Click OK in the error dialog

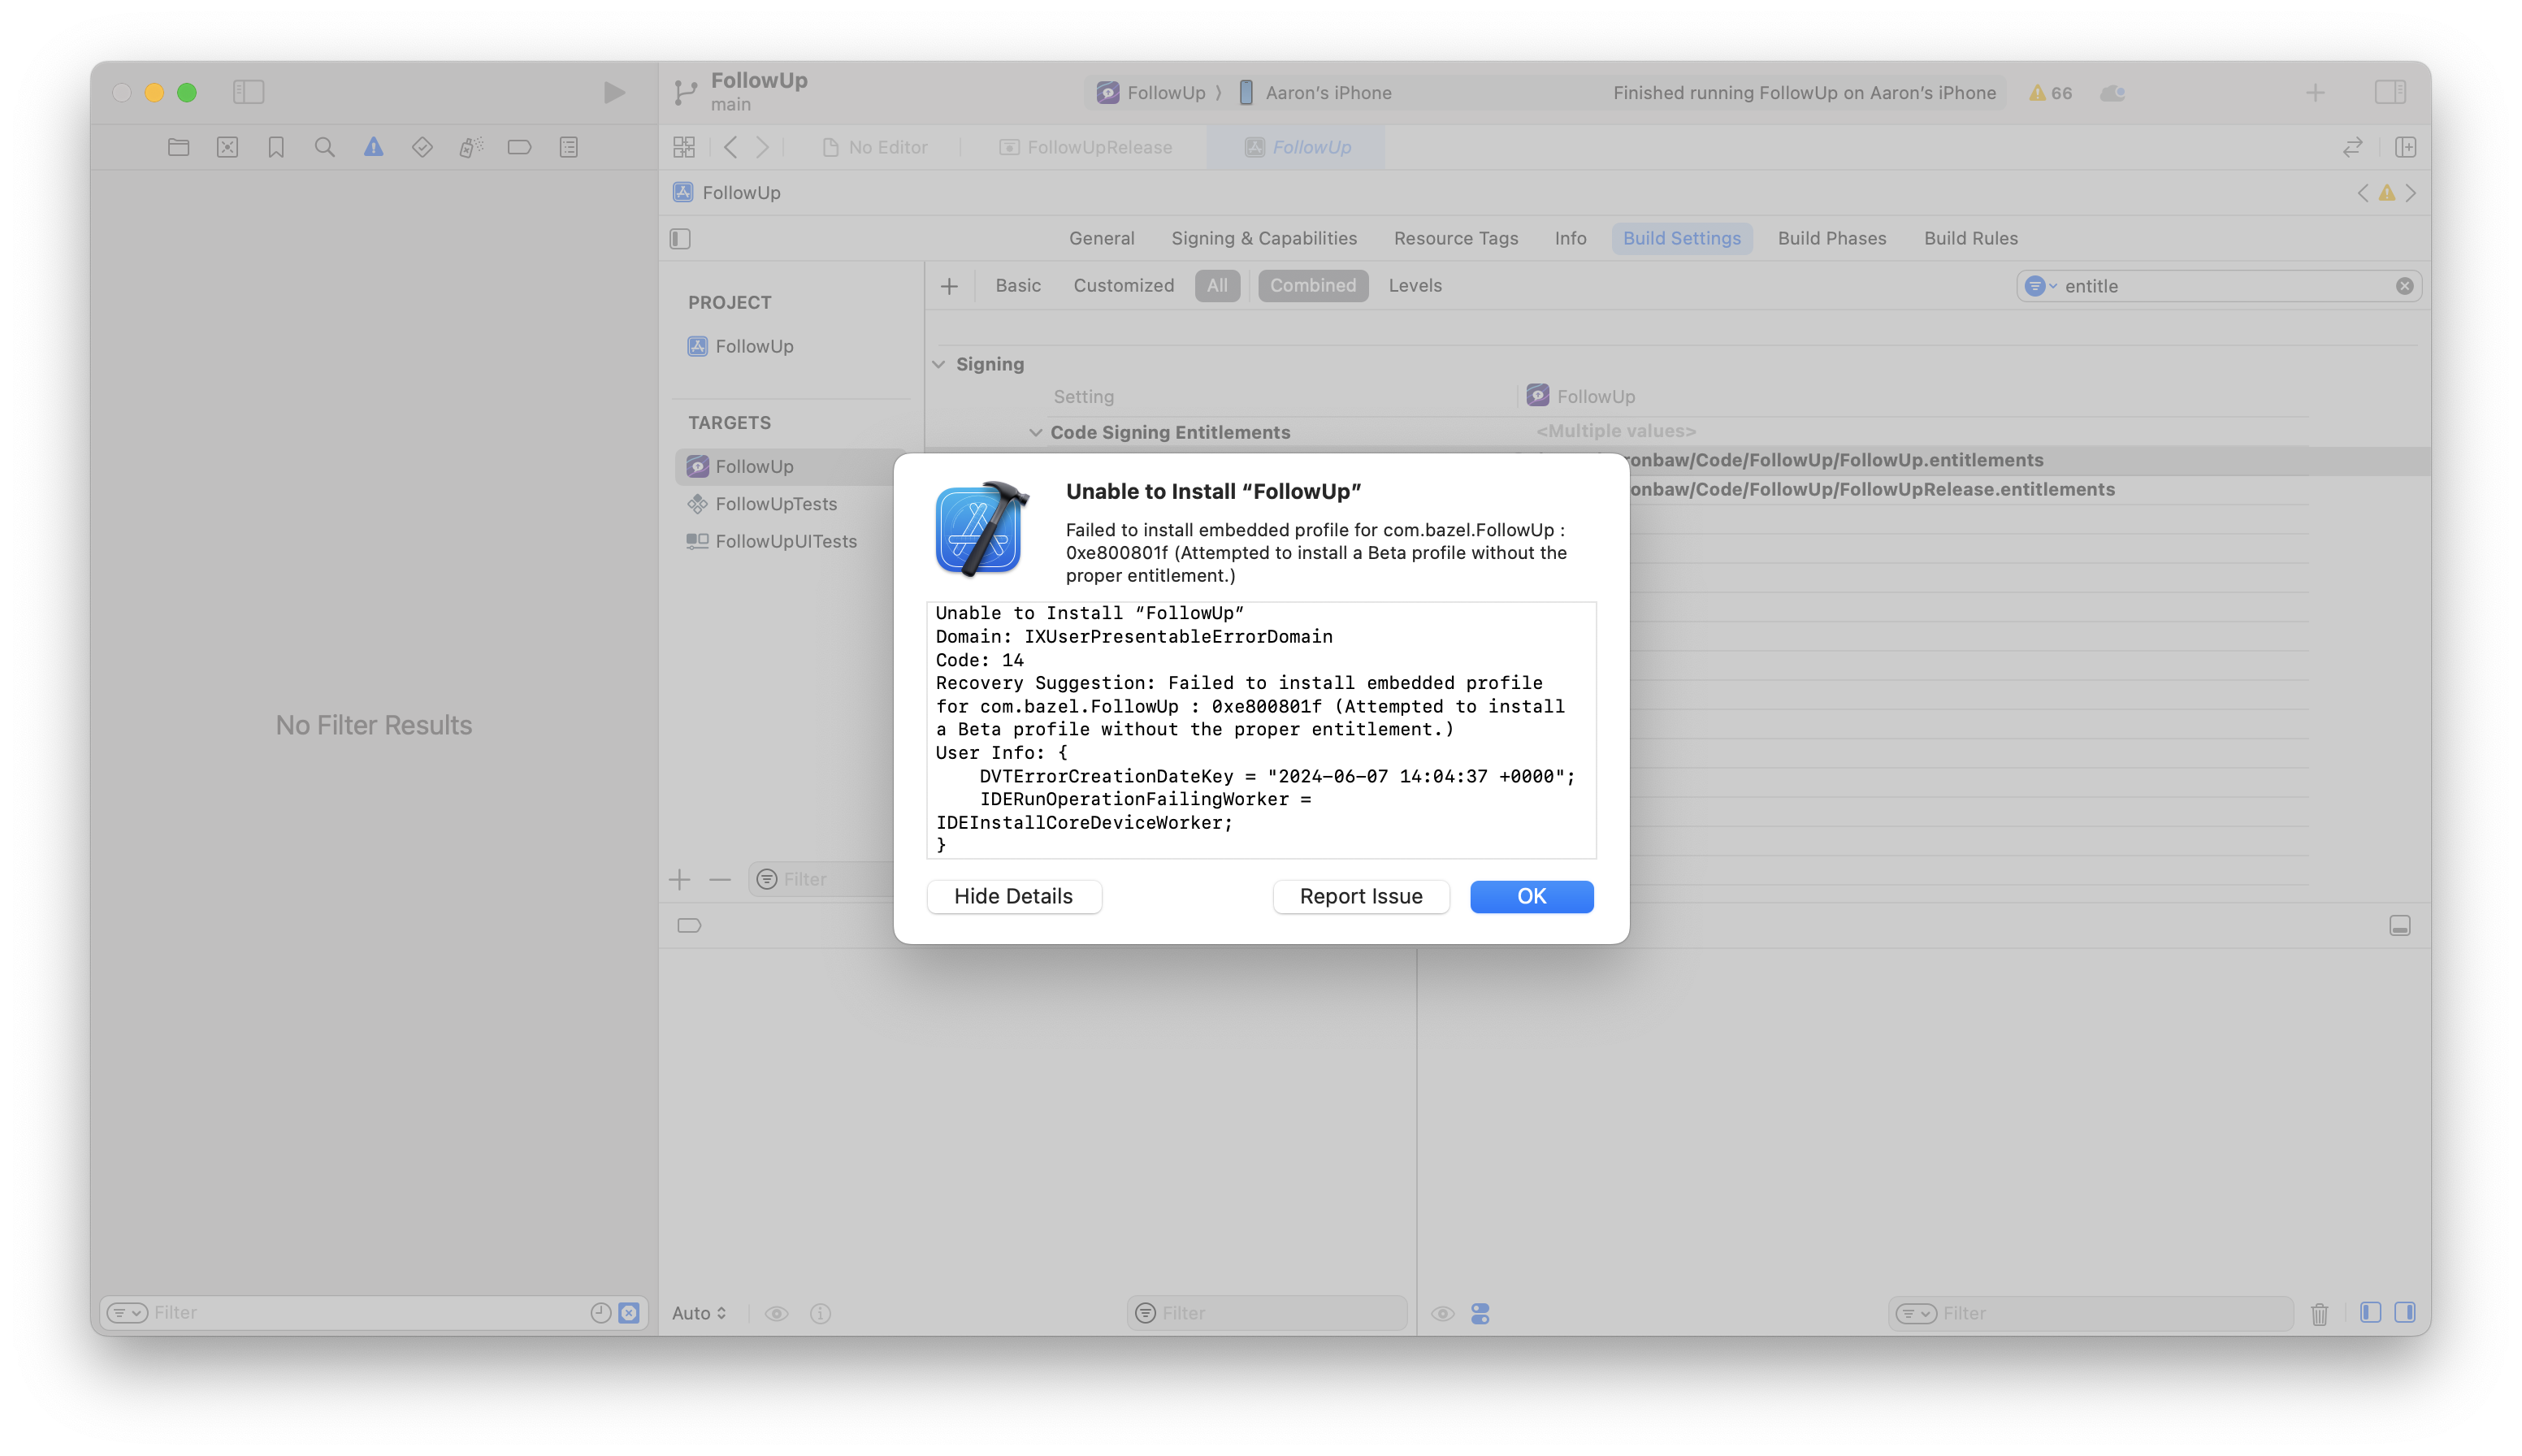1531,896
